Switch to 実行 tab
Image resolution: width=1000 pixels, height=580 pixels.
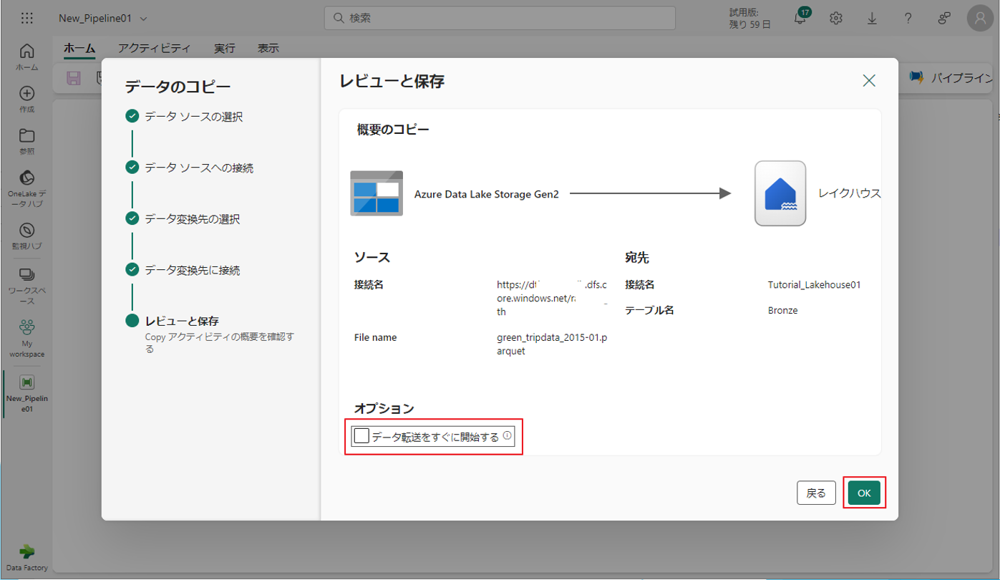click(x=225, y=48)
